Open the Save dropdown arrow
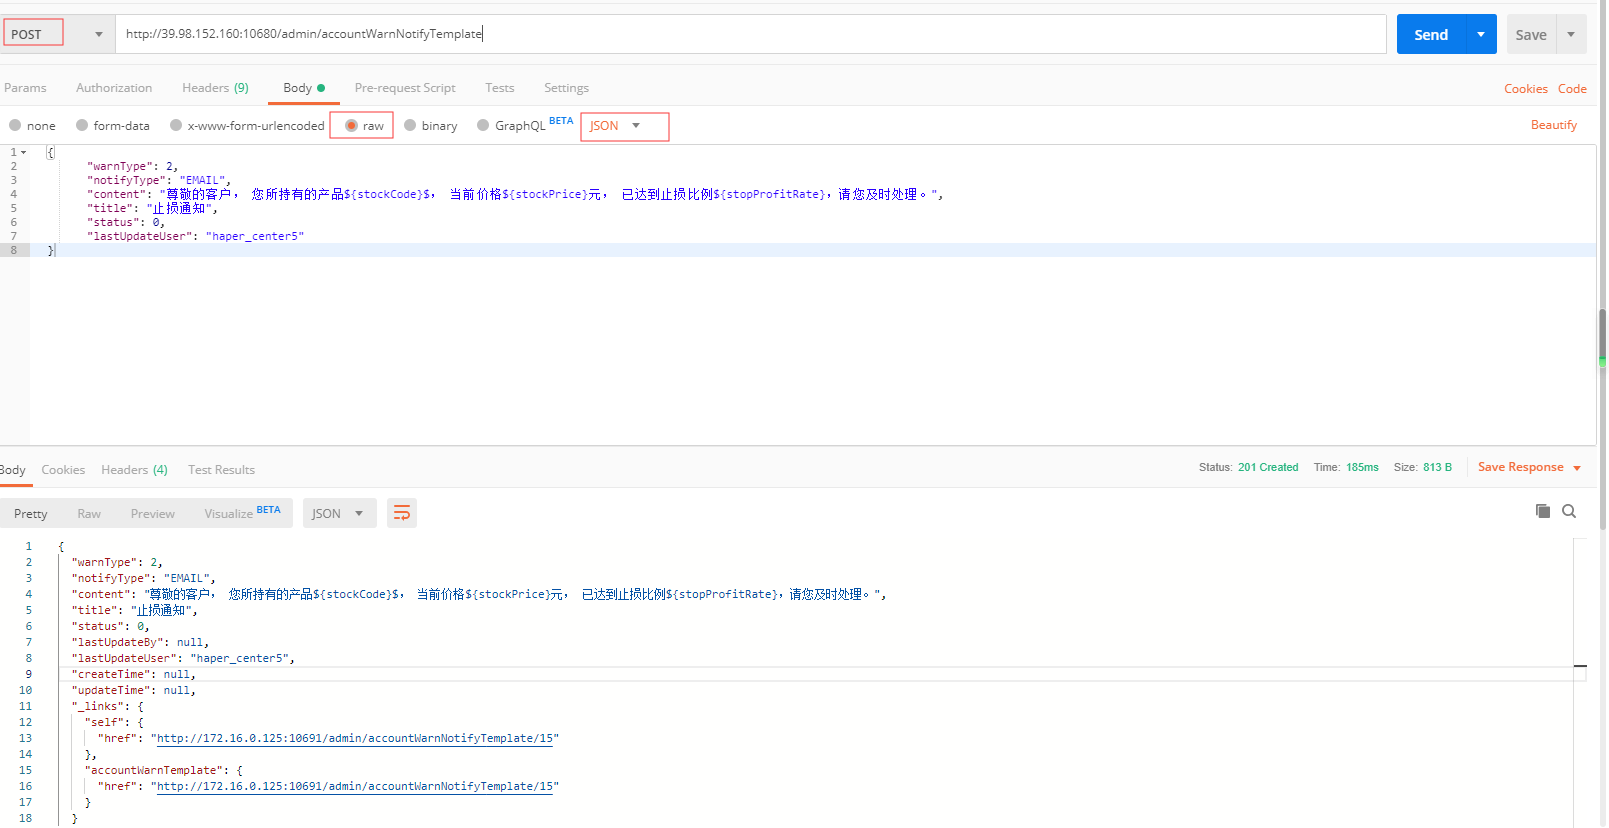This screenshot has width=1609, height=828. (1571, 34)
